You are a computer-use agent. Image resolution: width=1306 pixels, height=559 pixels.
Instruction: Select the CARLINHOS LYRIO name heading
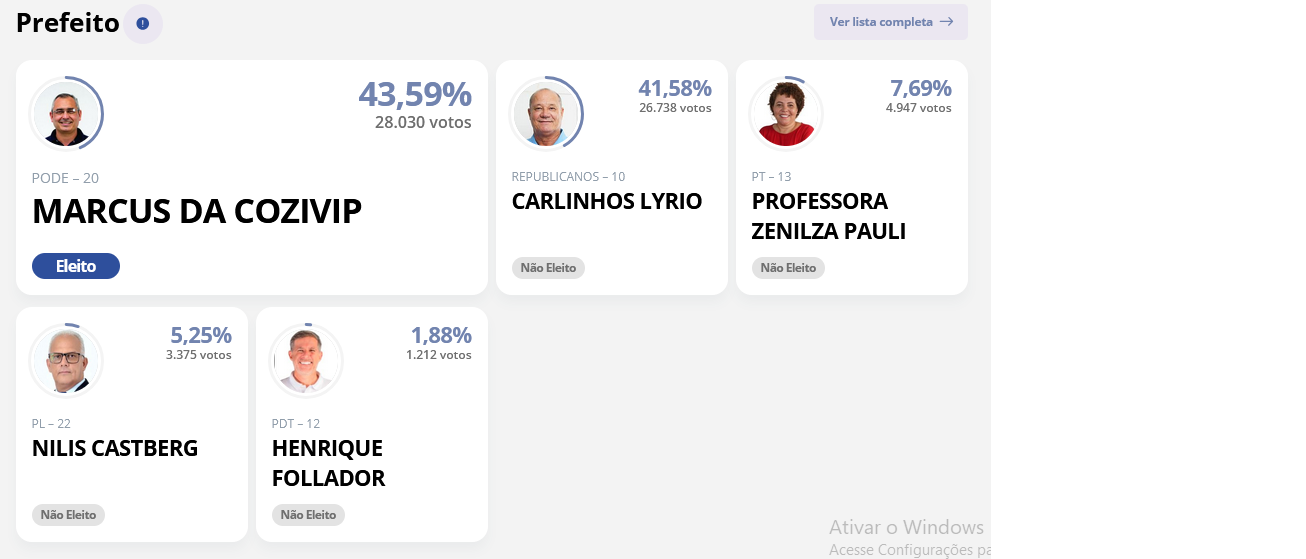[607, 201]
